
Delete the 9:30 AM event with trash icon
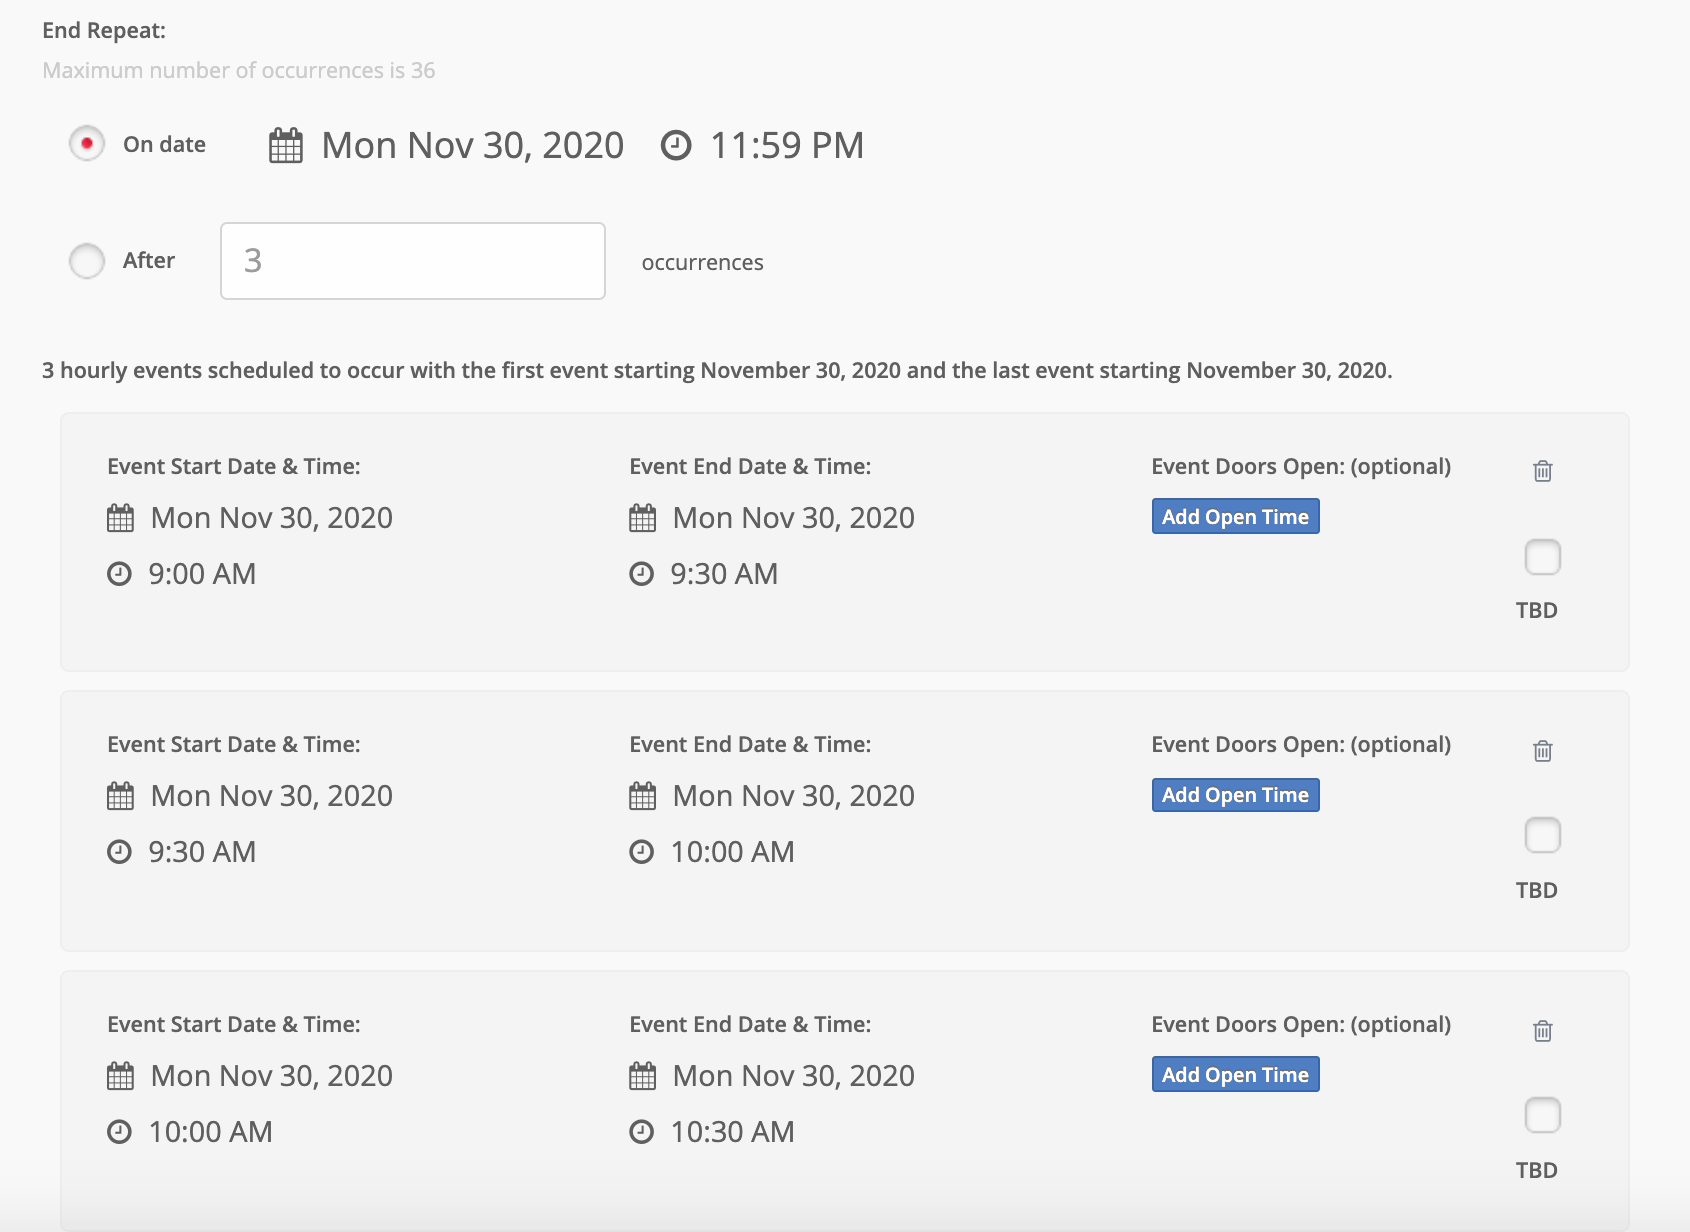[1543, 751]
